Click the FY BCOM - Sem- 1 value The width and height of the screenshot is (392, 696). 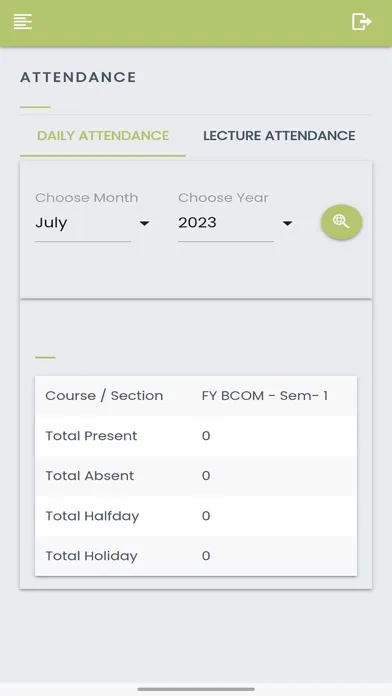[265, 395]
